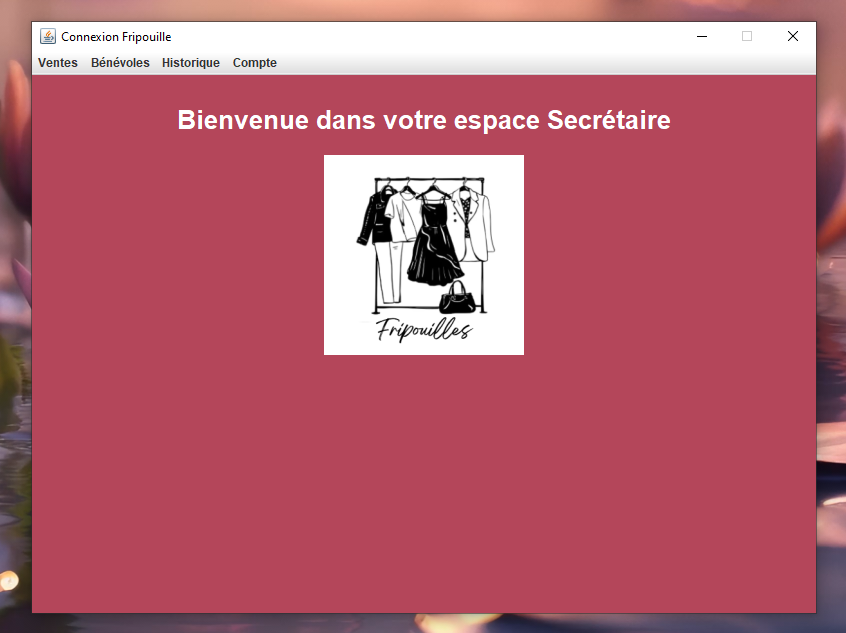
Task: Open the Historique menu
Action: pos(190,62)
